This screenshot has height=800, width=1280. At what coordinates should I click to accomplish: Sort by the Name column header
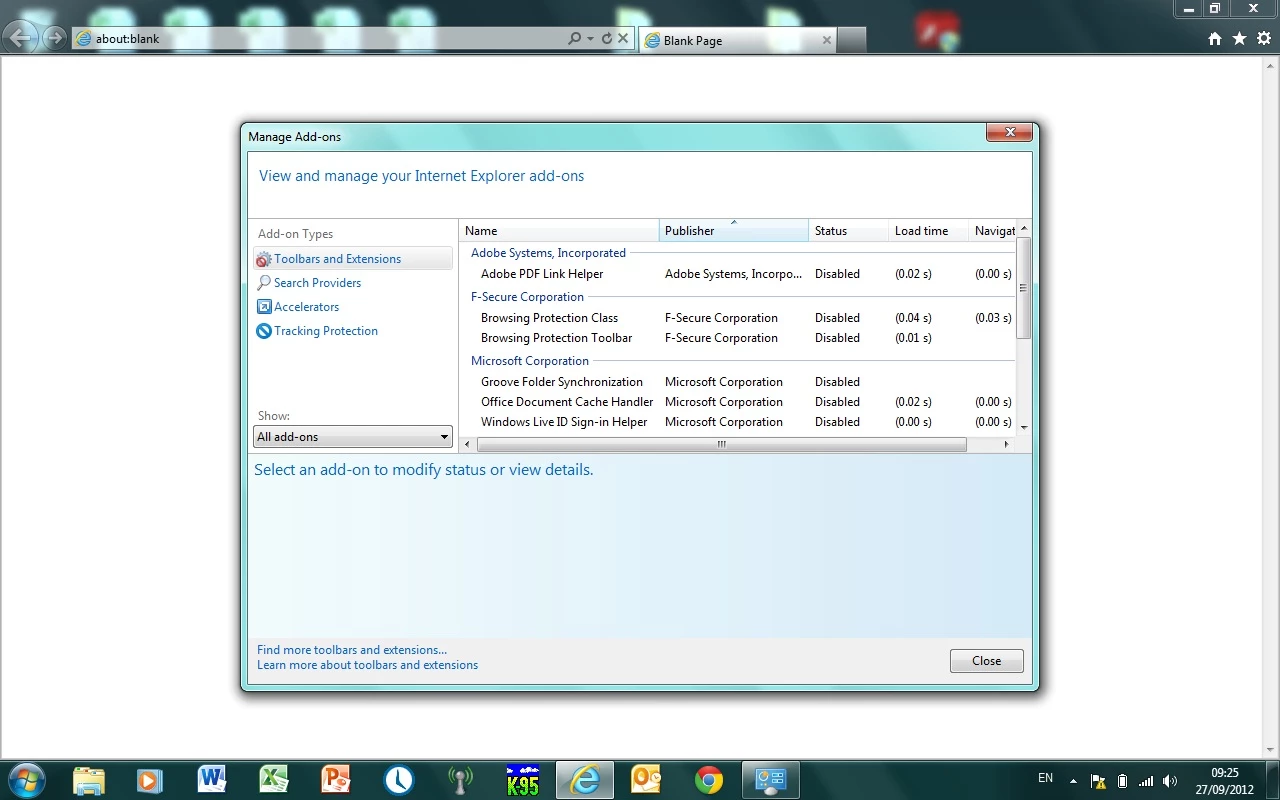[x=559, y=231]
